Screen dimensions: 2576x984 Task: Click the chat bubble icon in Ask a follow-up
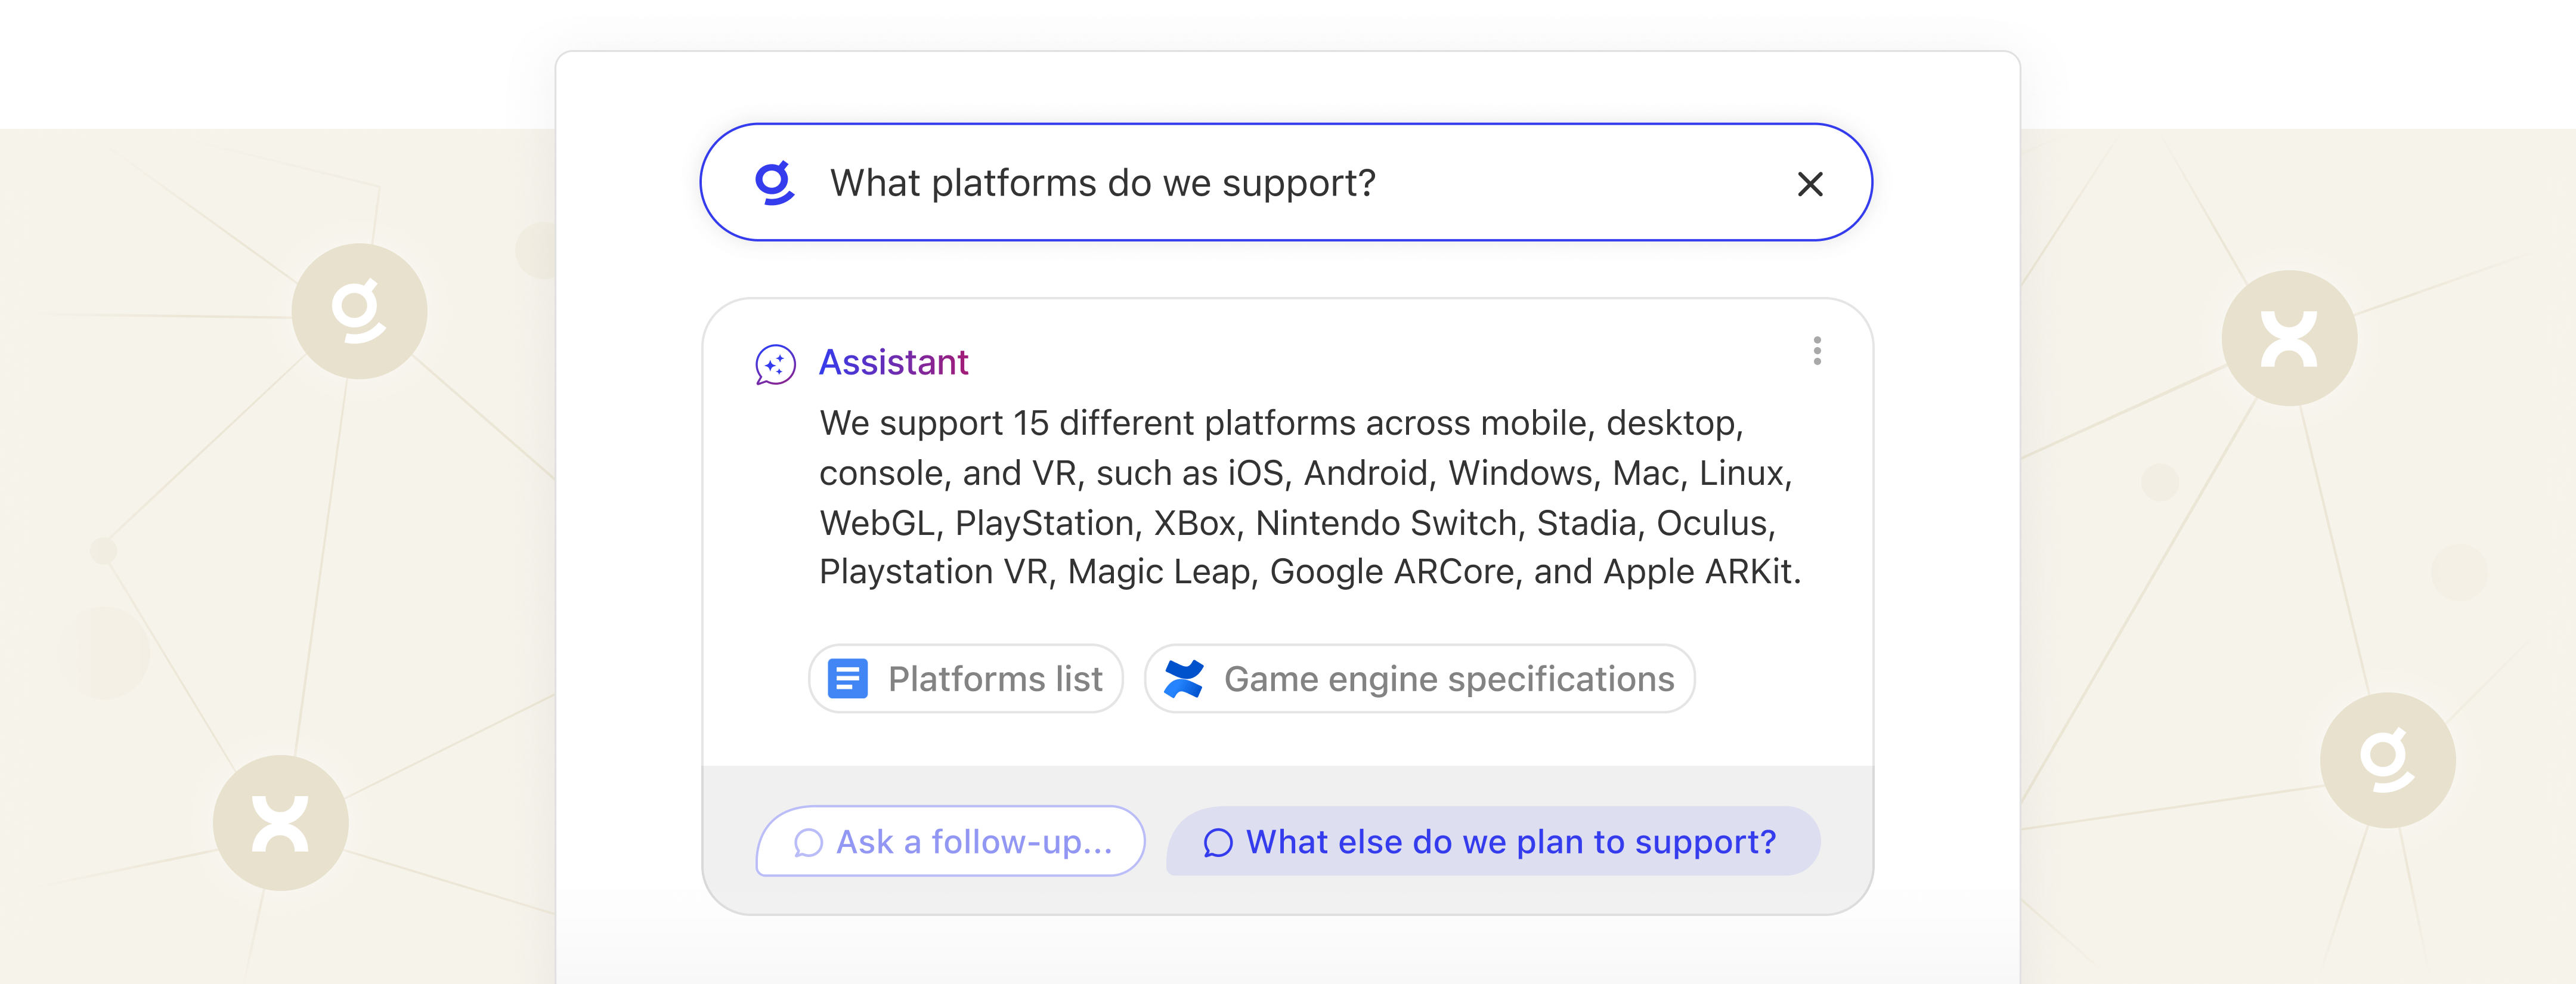click(x=808, y=843)
